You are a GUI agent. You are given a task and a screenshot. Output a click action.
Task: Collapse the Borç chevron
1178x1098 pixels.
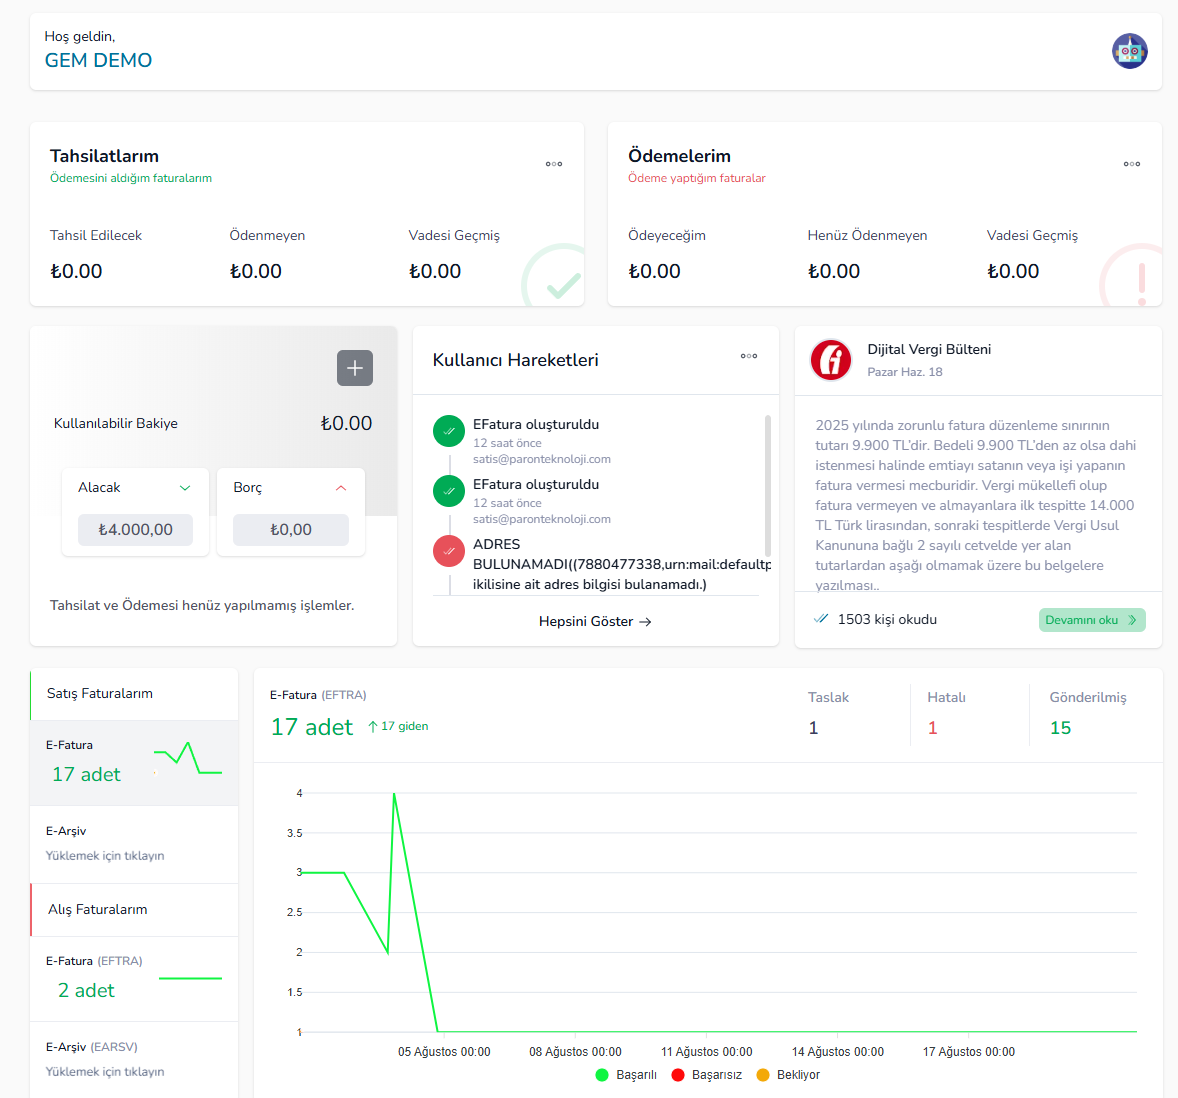point(341,487)
